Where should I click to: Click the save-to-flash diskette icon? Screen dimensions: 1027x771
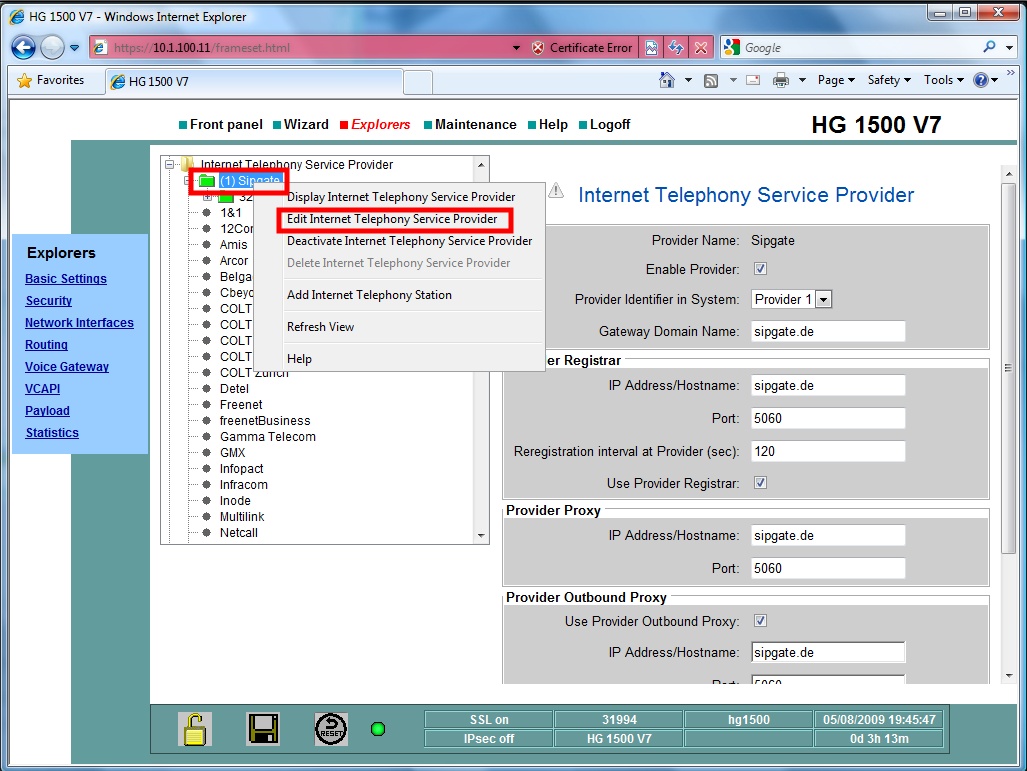[263, 728]
